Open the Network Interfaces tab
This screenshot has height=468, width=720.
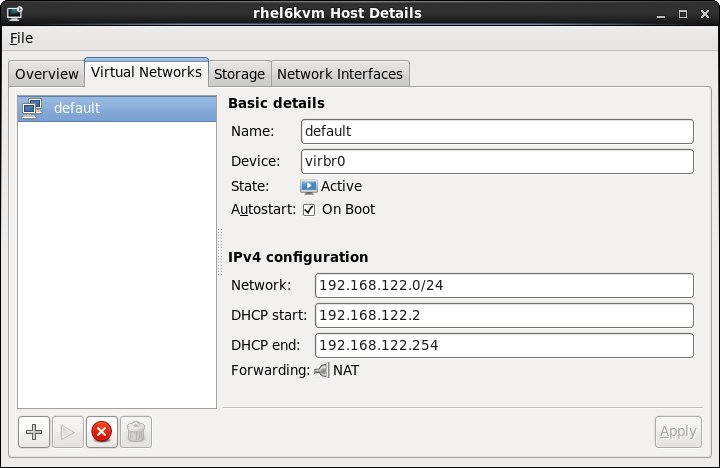click(x=339, y=74)
